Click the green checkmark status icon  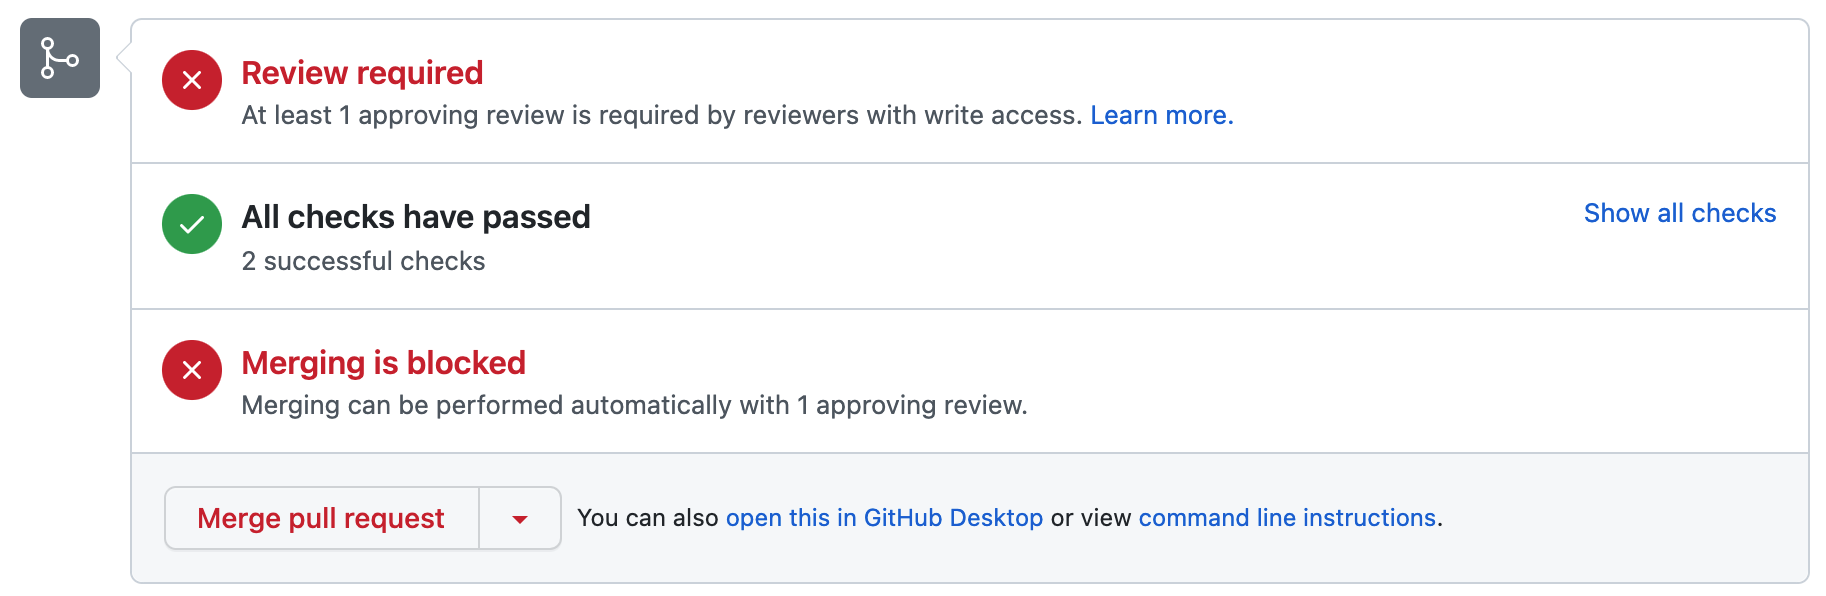click(192, 224)
